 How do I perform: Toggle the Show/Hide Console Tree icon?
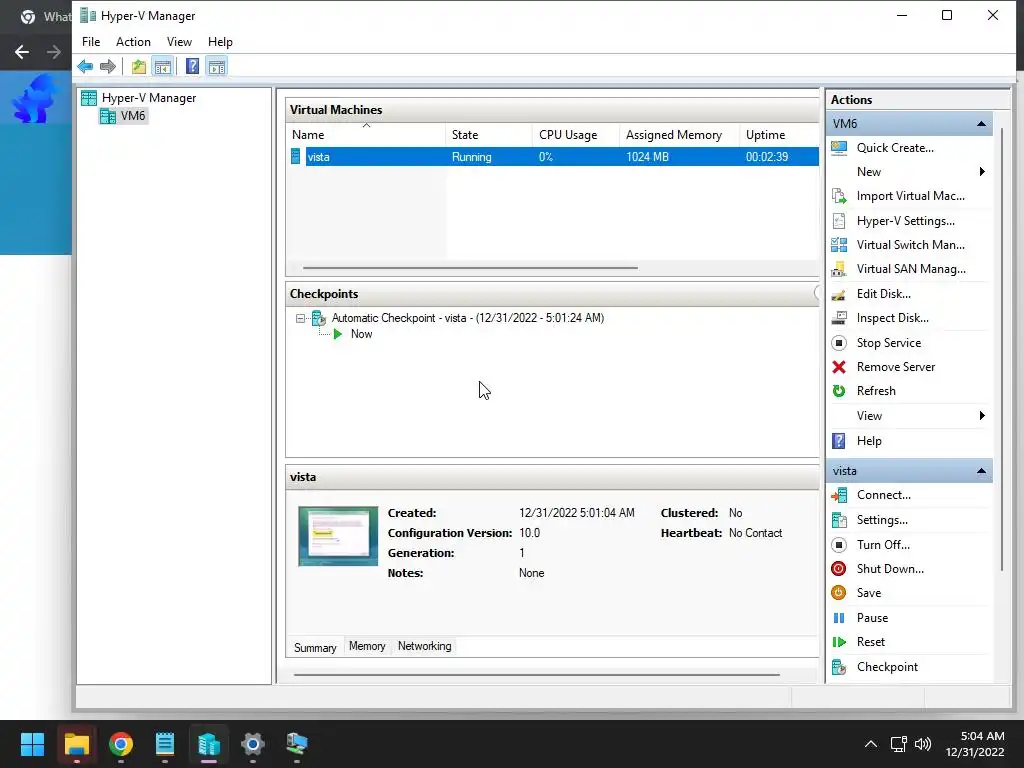[163, 66]
